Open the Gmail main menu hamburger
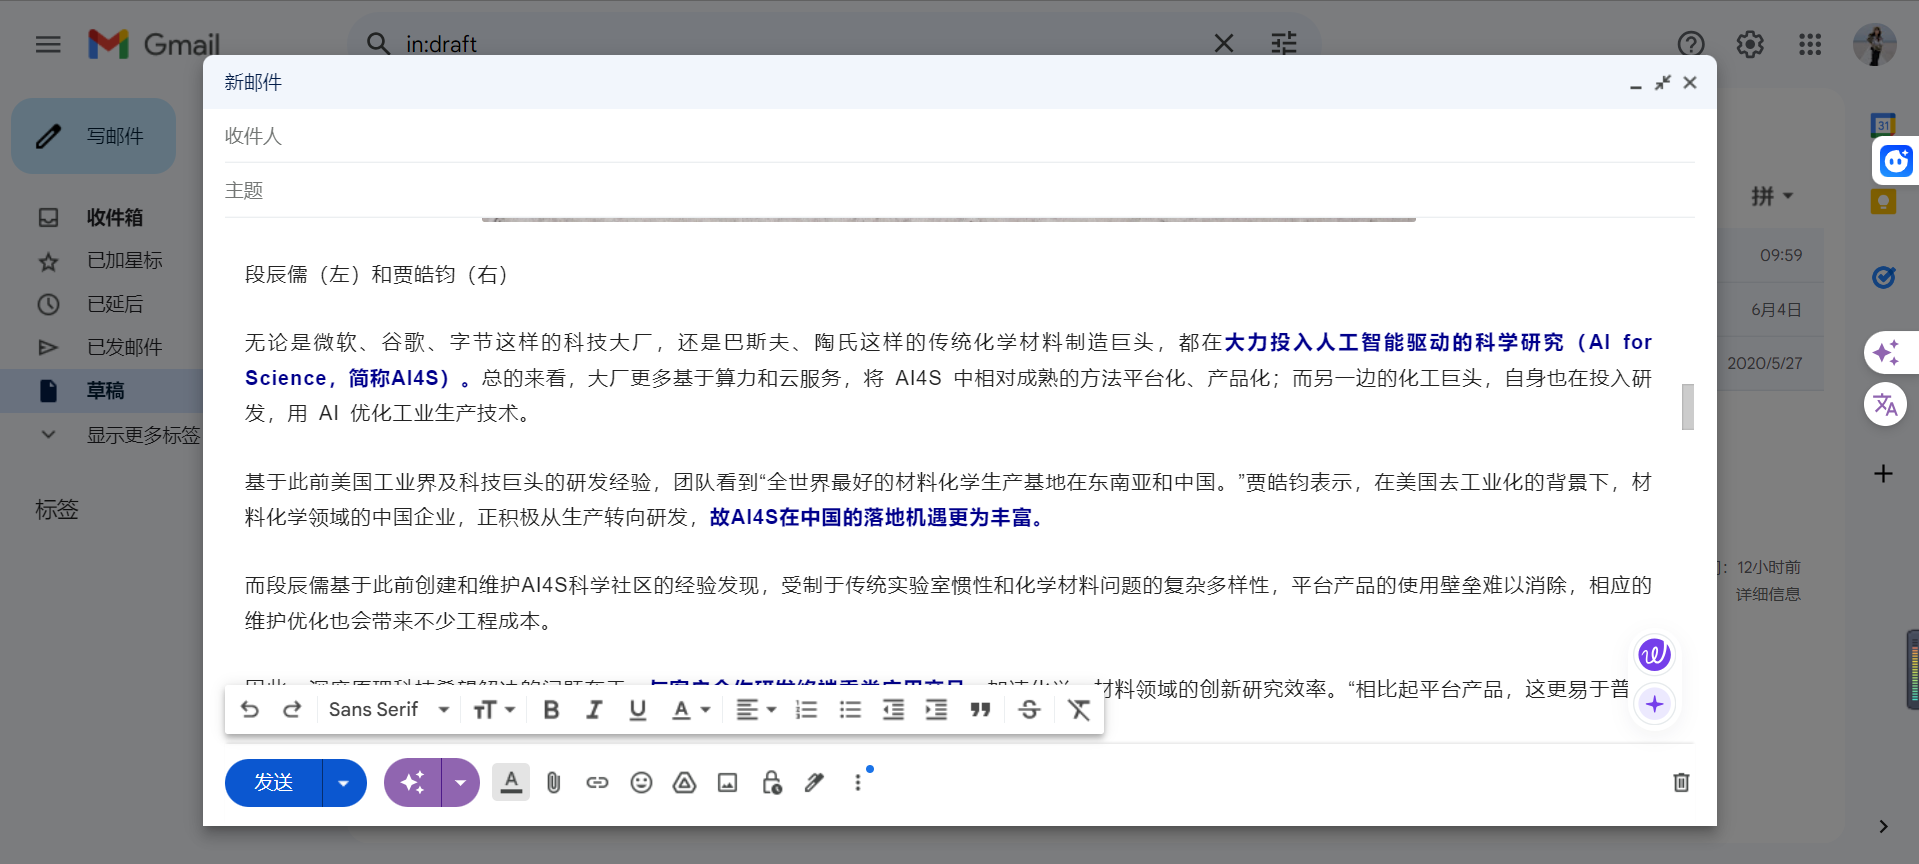This screenshot has height=864, width=1919. point(48,44)
